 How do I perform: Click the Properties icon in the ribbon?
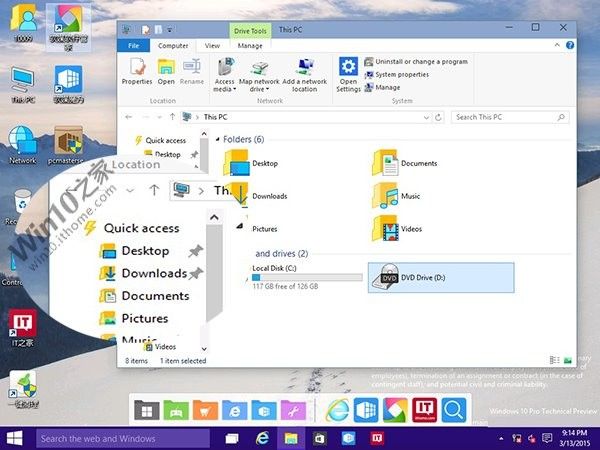[137, 71]
